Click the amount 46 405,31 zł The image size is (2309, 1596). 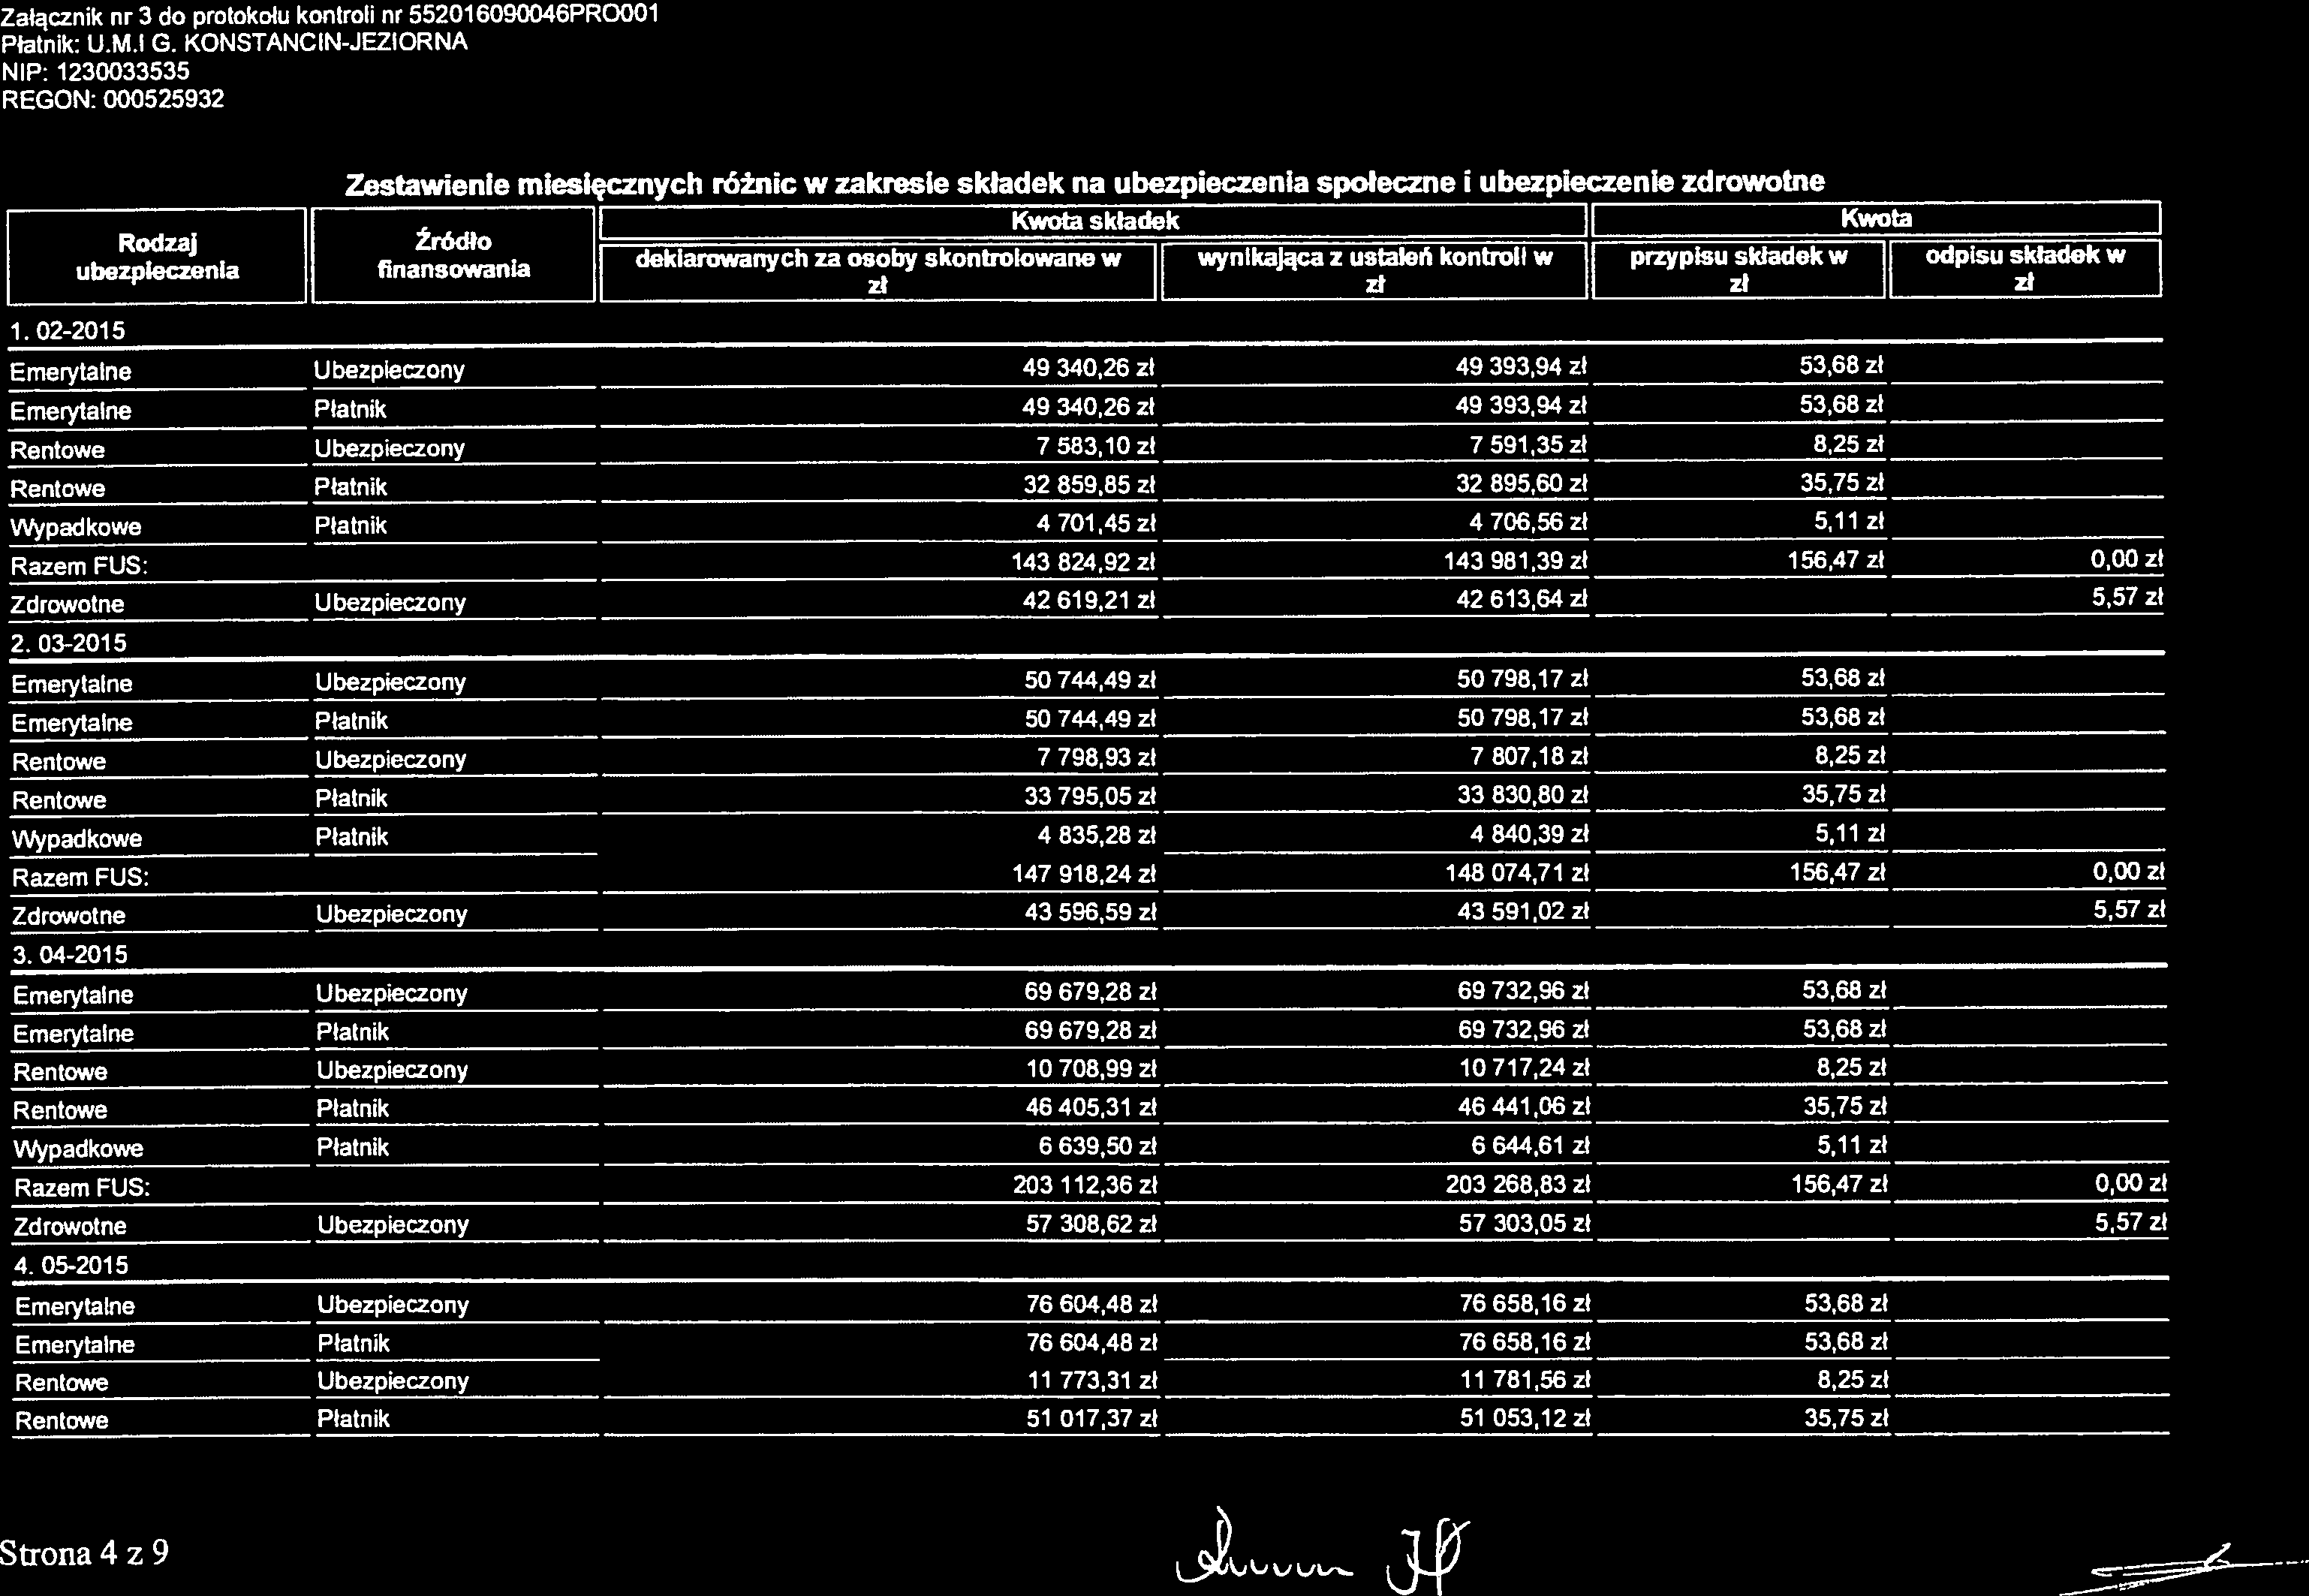(x=1091, y=1107)
